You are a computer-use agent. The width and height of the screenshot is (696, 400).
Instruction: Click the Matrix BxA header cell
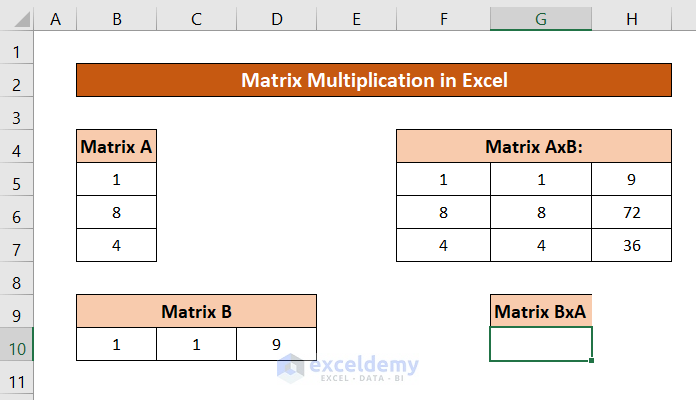click(x=541, y=311)
